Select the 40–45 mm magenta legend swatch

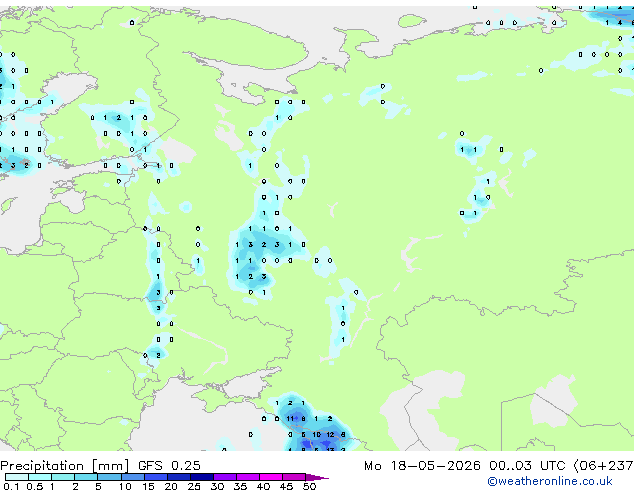[x=271, y=477]
